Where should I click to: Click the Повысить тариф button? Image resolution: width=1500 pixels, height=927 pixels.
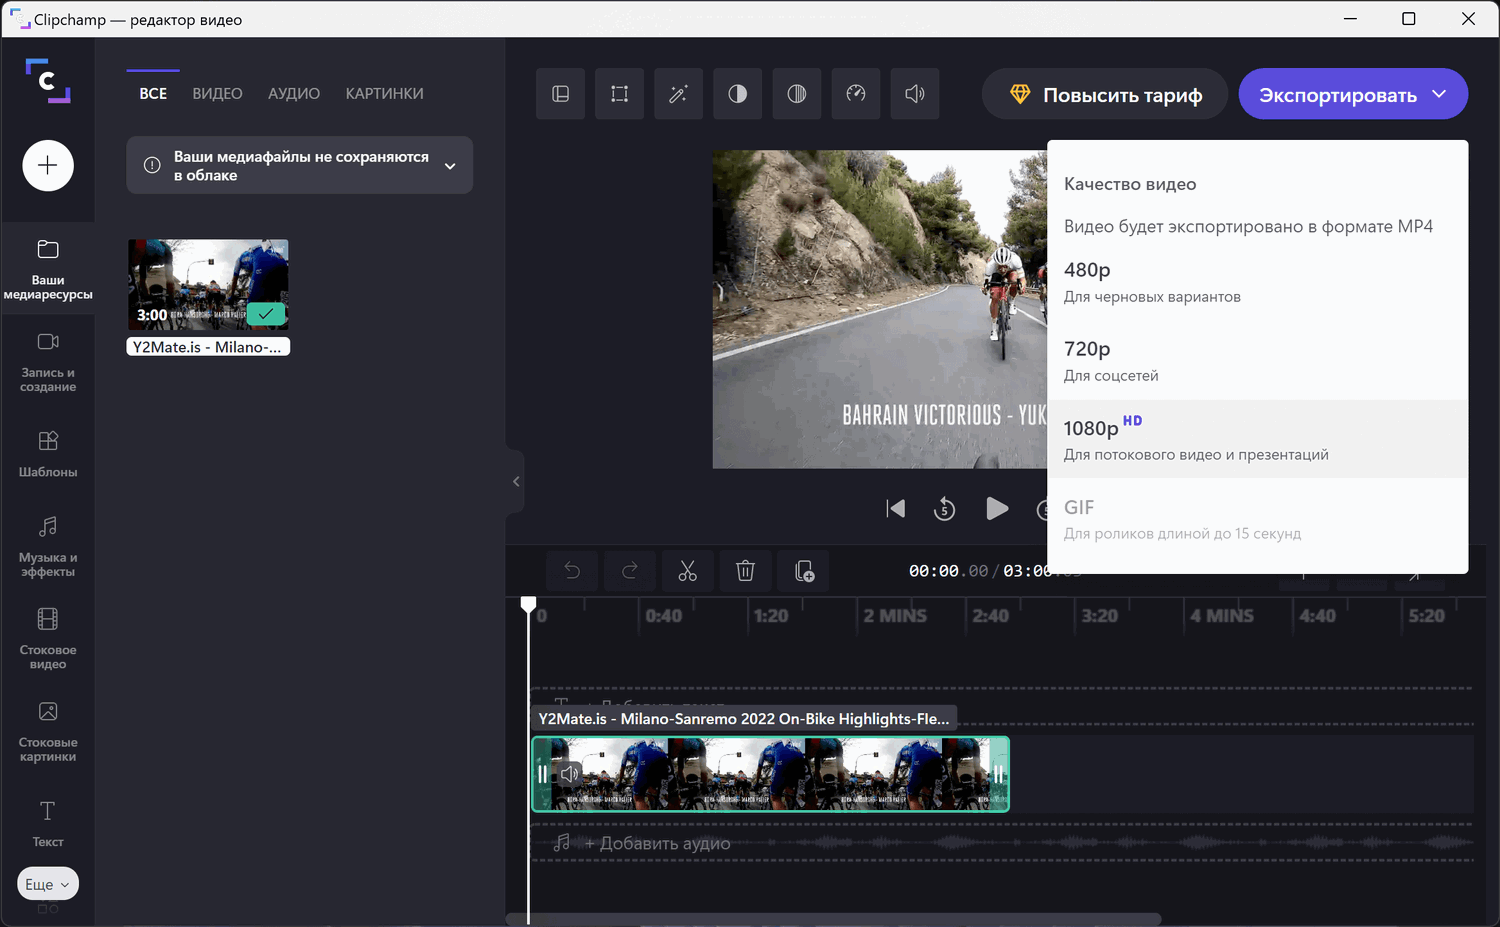(x=1105, y=94)
